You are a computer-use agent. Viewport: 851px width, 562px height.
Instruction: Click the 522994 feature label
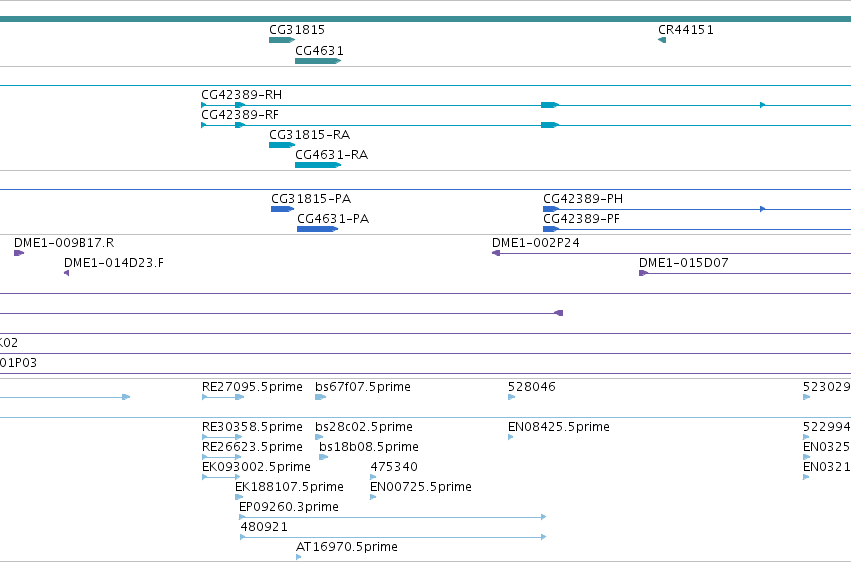pyautogui.click(x=827, y=427)
